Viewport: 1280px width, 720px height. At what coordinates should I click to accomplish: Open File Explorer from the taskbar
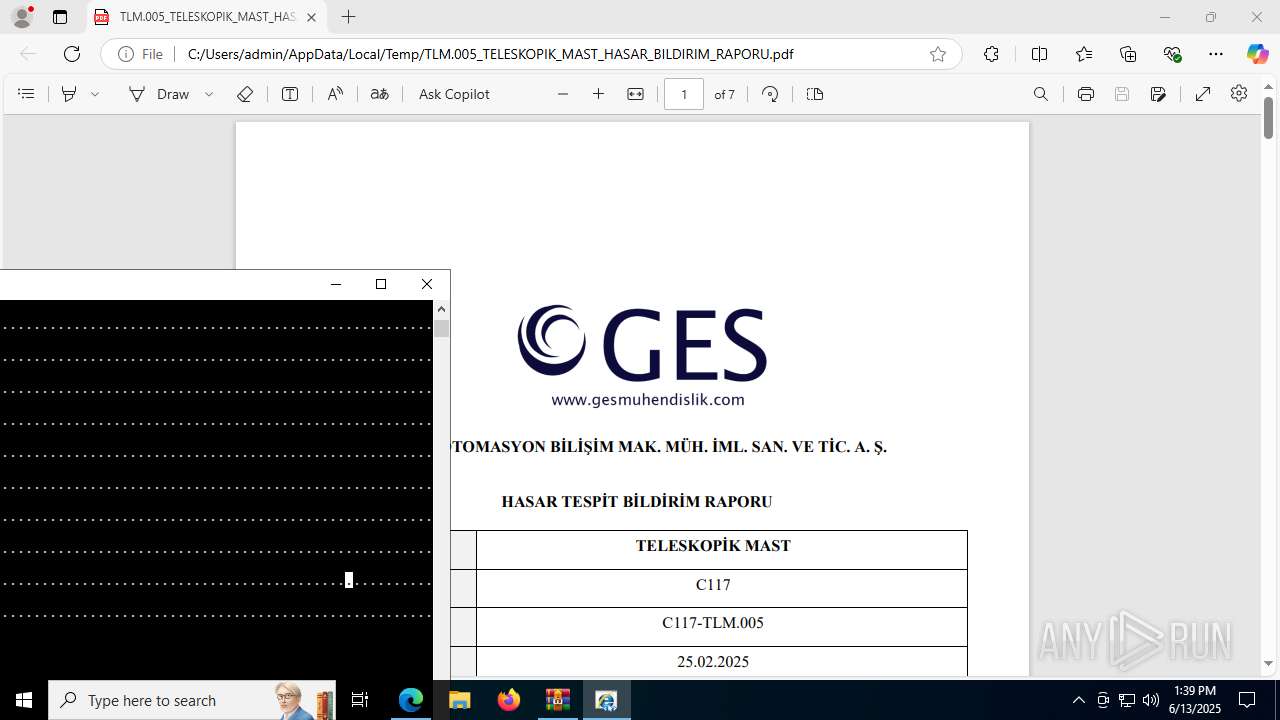[x=459, y=700]
